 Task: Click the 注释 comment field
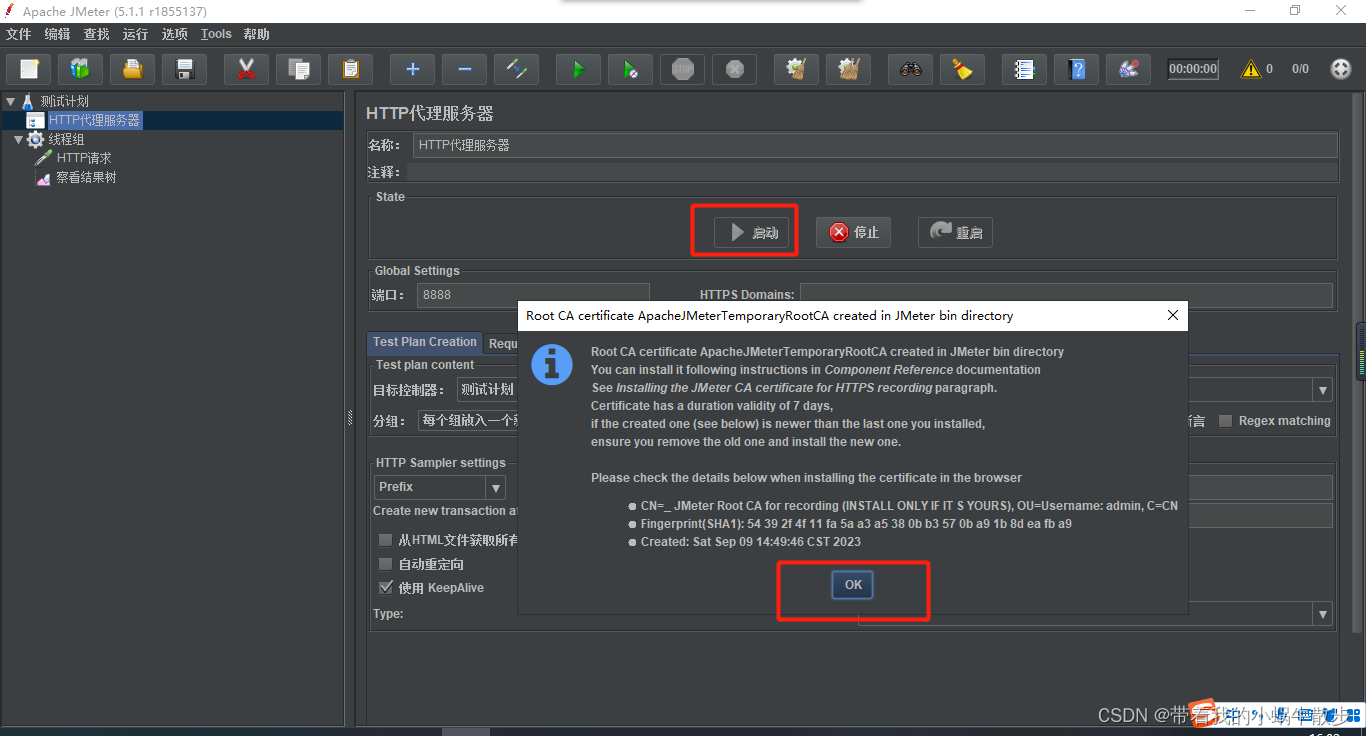point(871,172)
